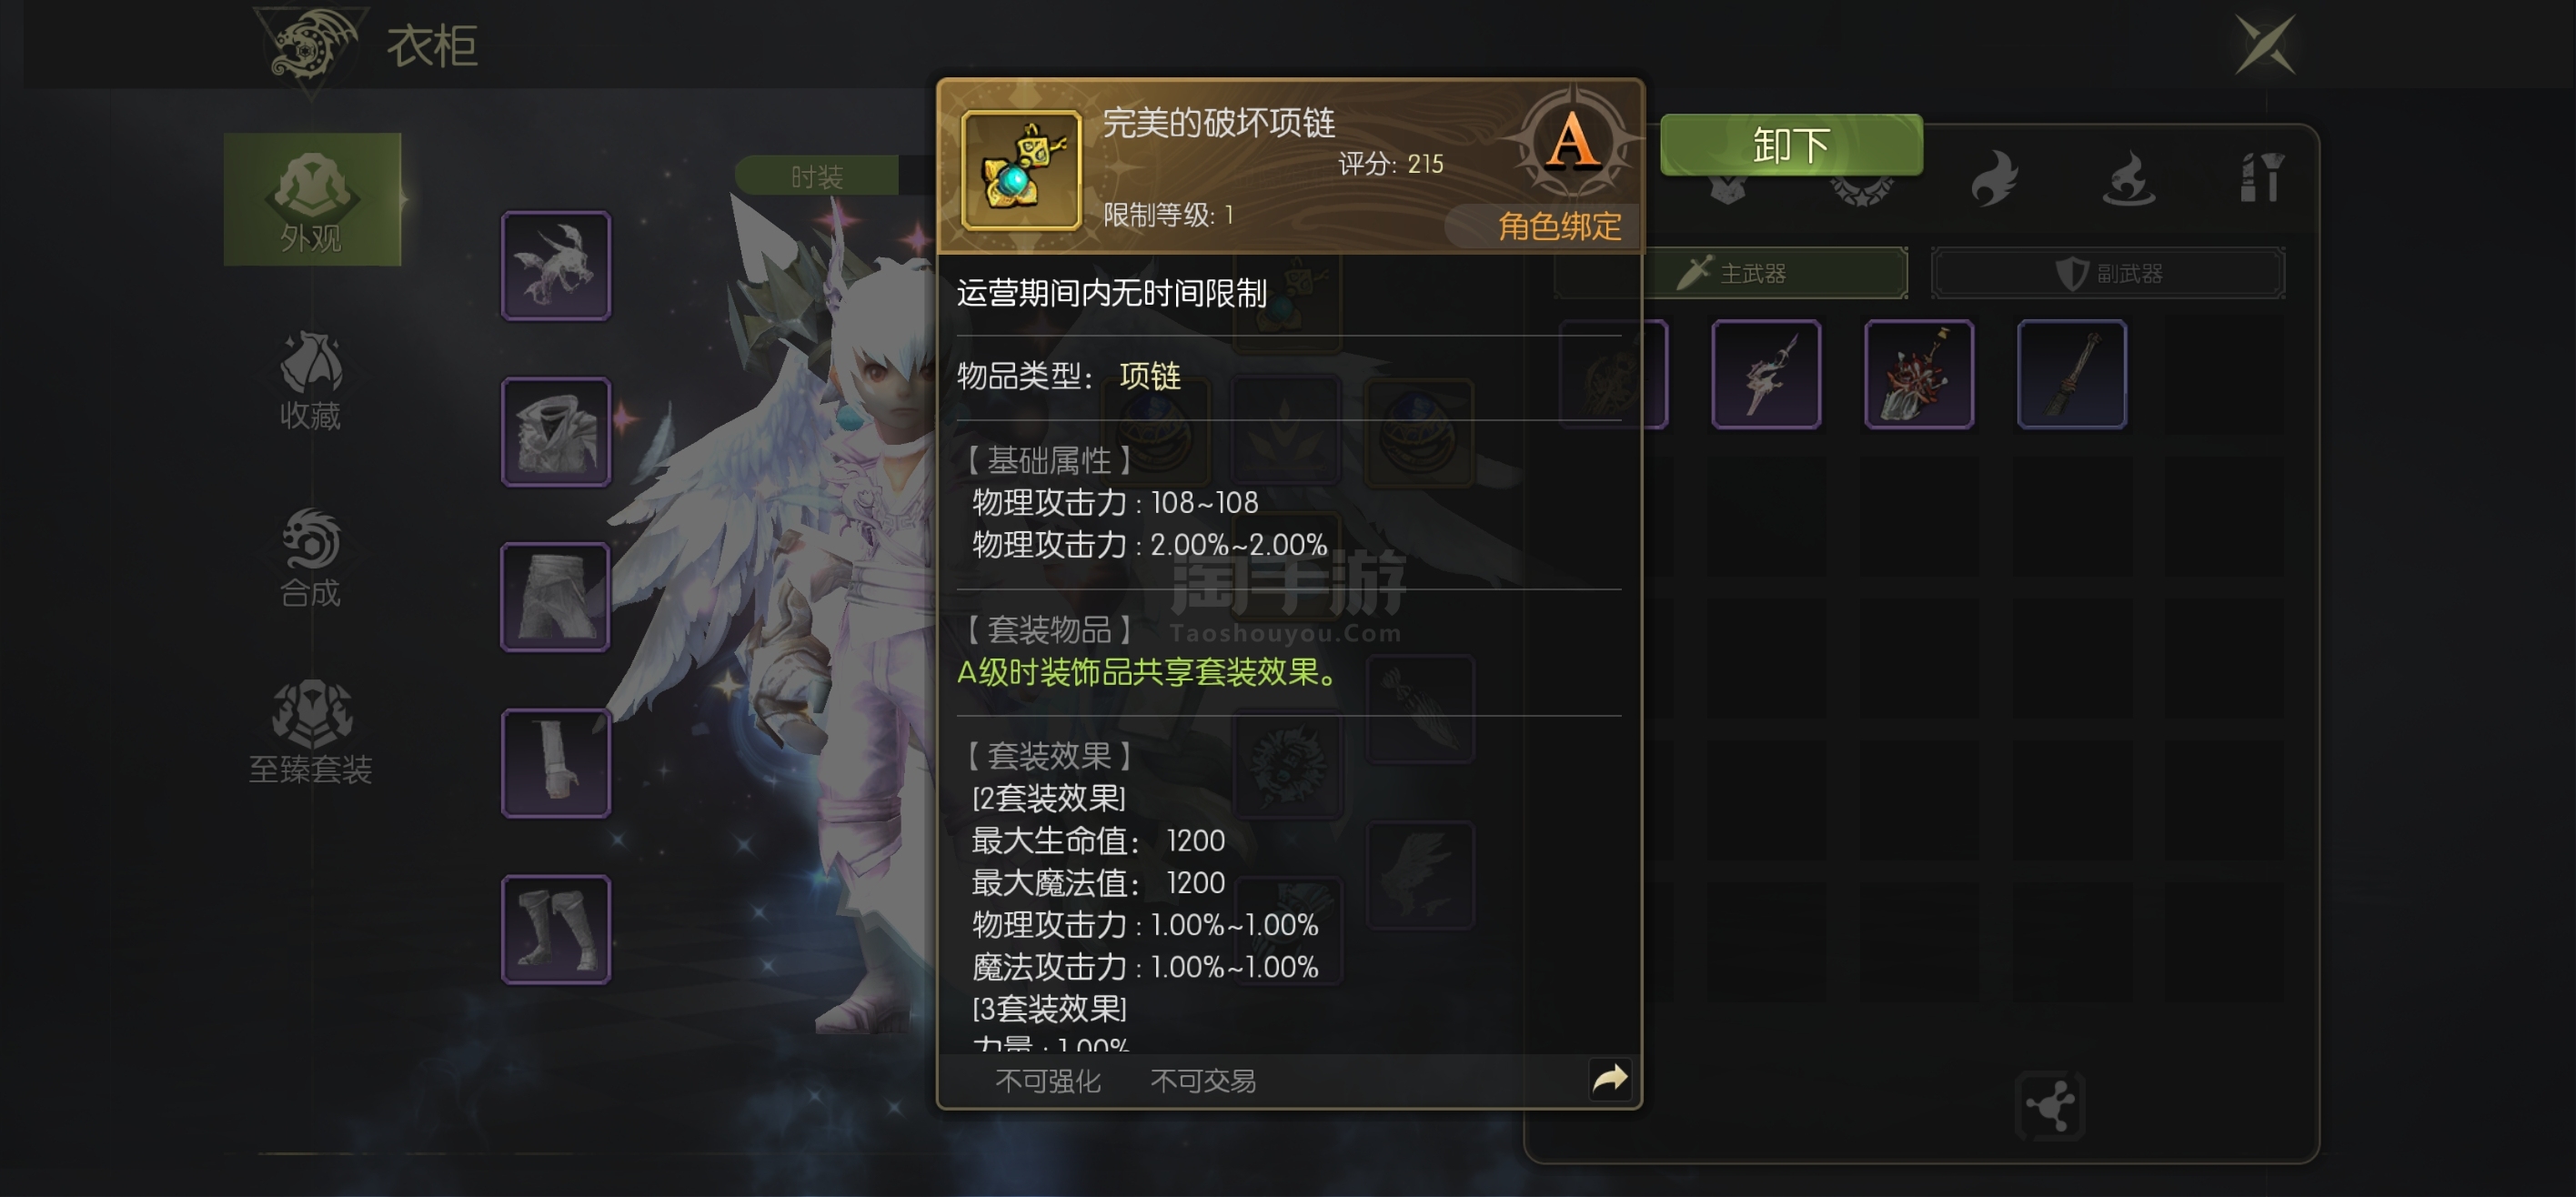
Task: Open the flame category icon in right panel
Action: point(1994,178)
